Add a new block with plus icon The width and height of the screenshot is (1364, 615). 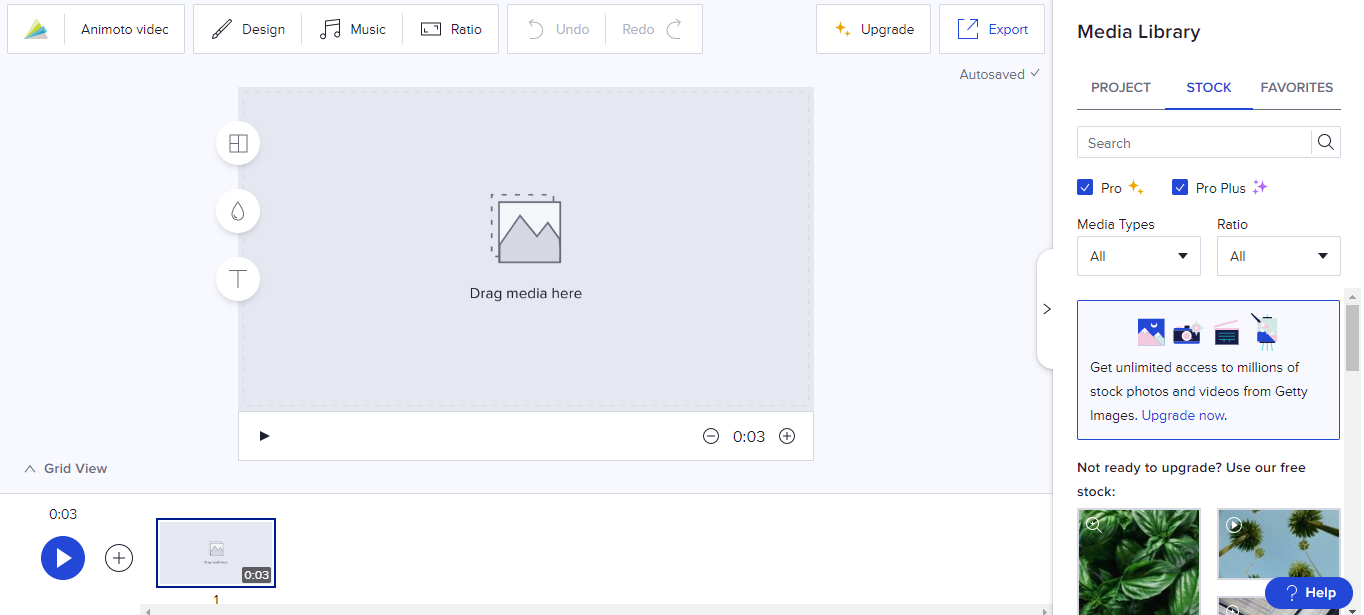click(x=119, y=558)
